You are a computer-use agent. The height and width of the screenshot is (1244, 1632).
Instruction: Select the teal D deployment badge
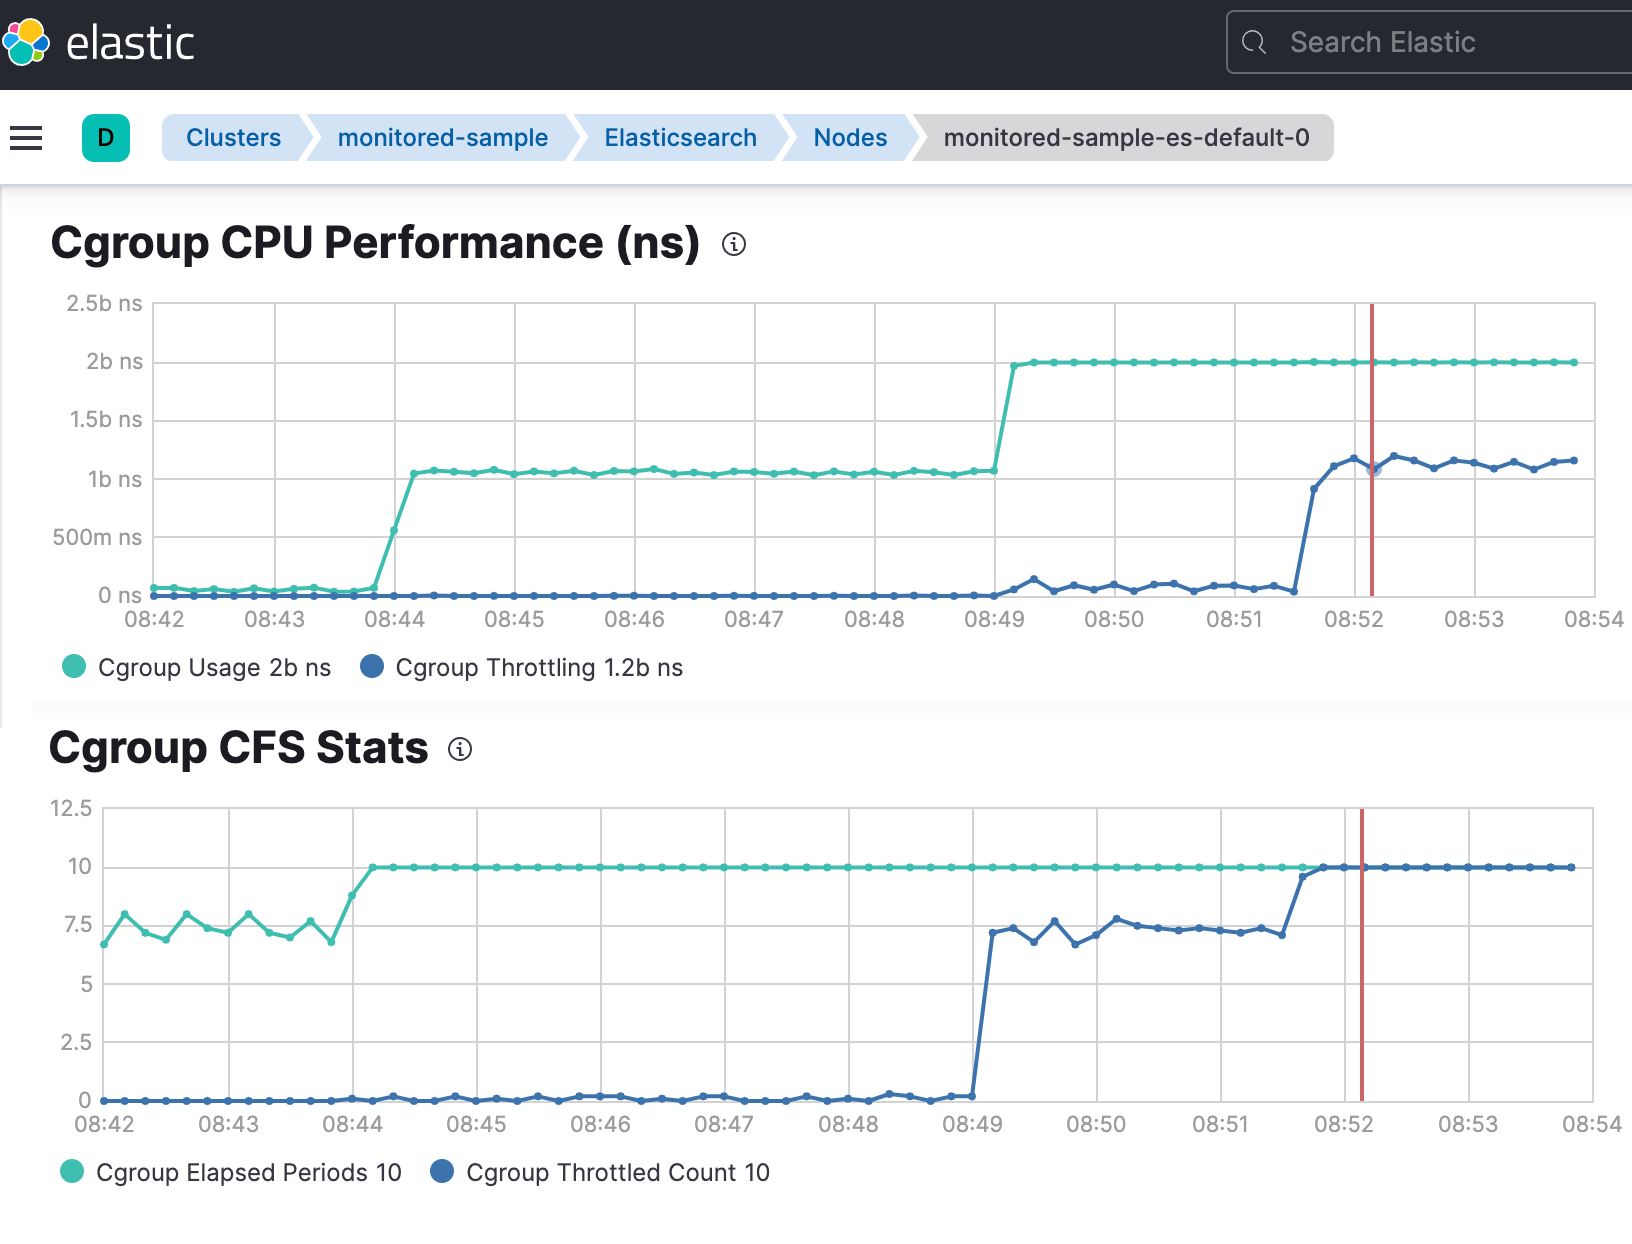tap(105, 138)
